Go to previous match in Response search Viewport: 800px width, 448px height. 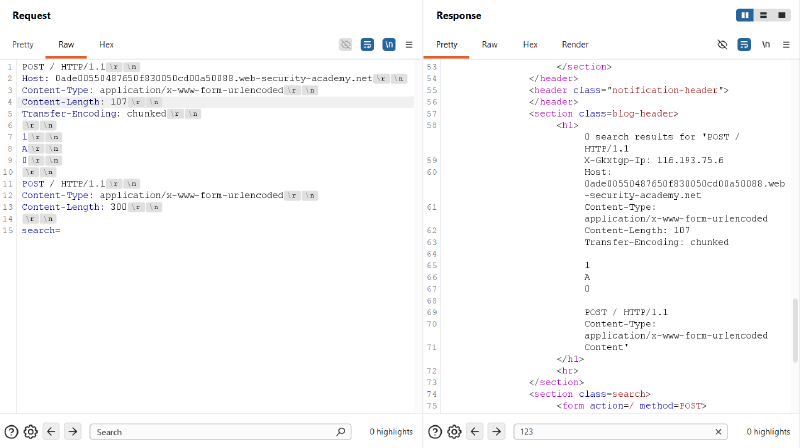[474, 432]
